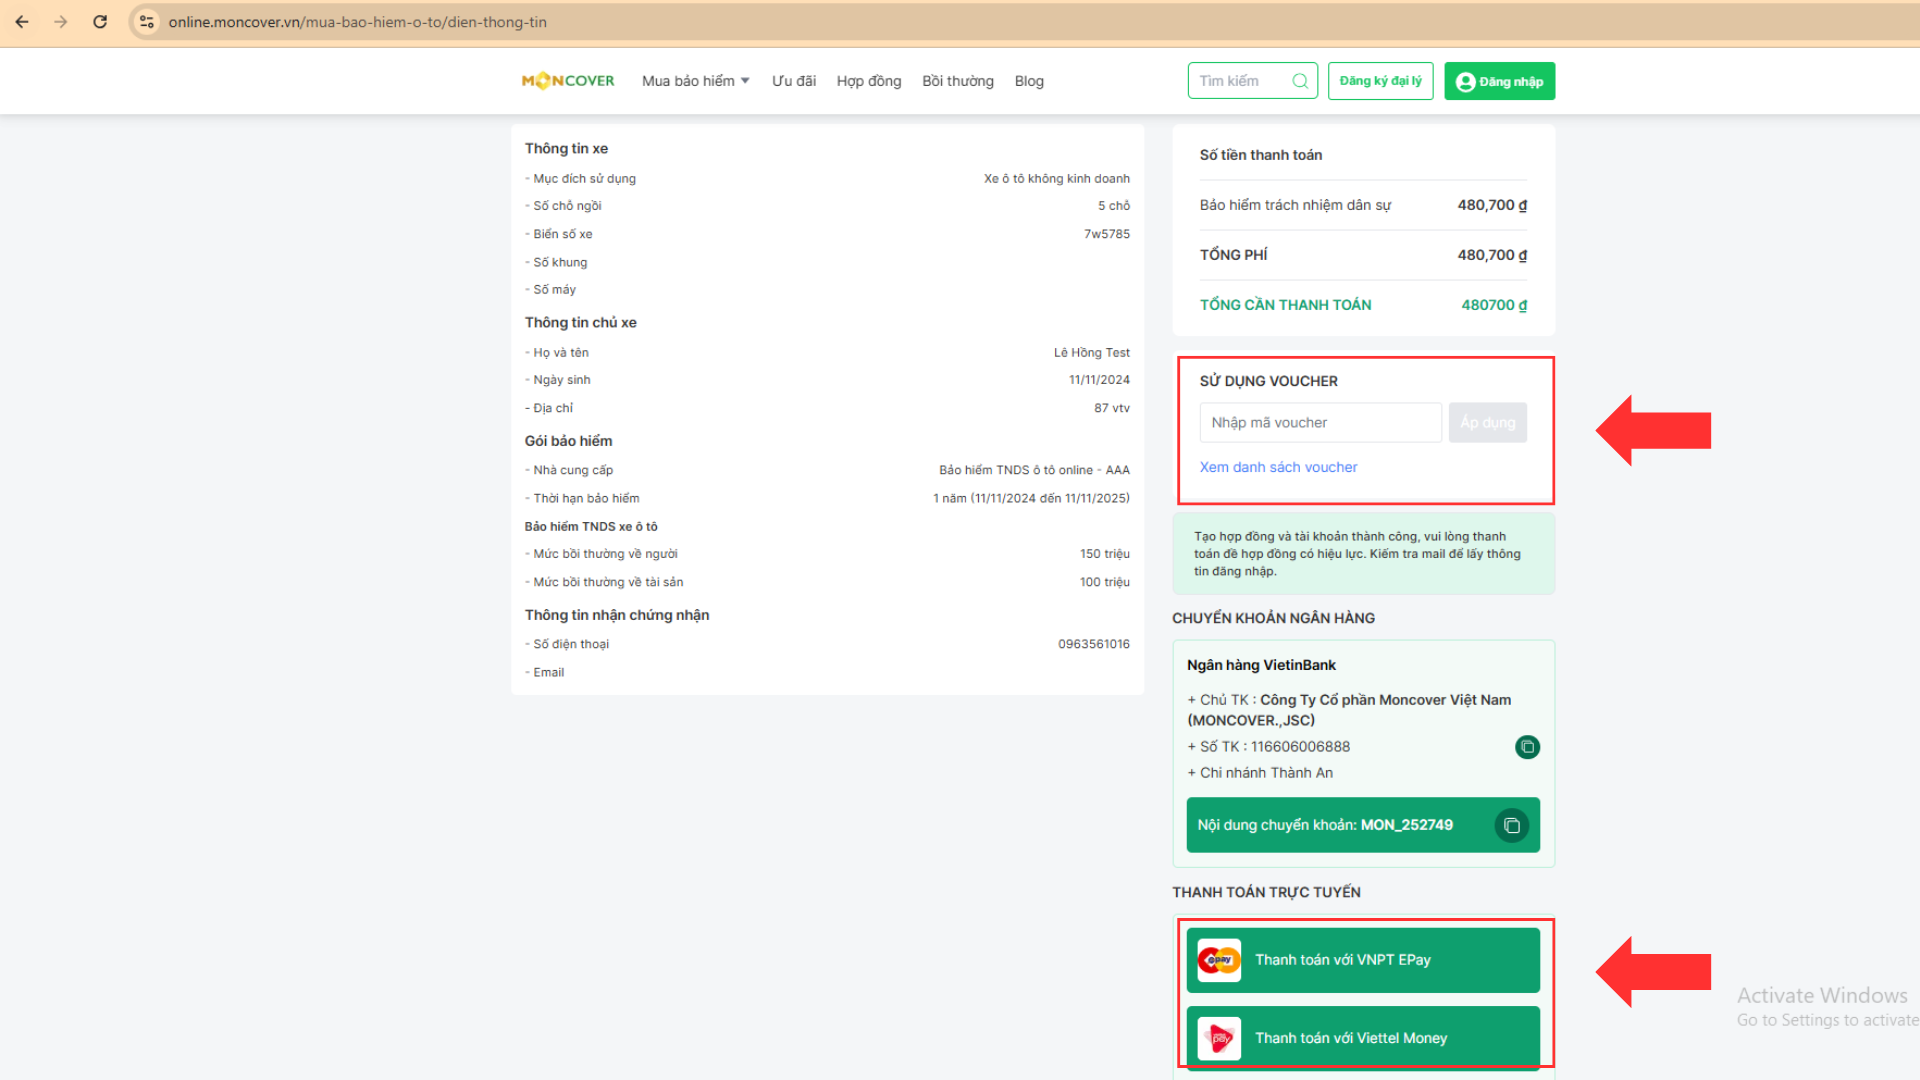Click the TỔNG CẦN THANH TOÁN amount 480700 ₫
The image size is (1920, 1080).
coord(1494,305)
